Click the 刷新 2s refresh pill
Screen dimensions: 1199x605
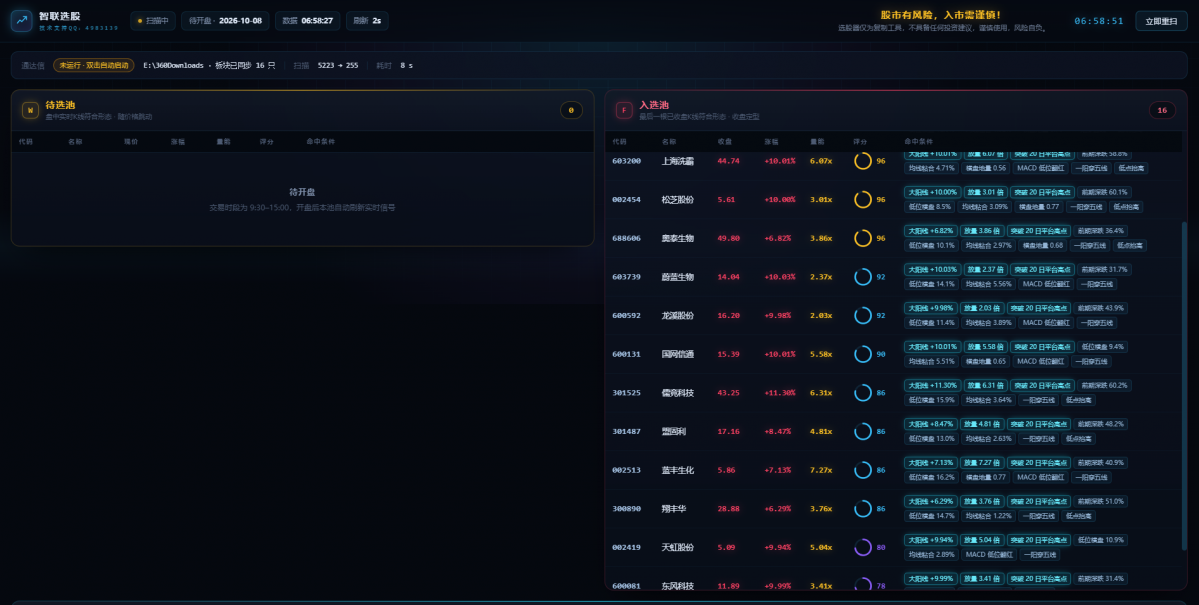[367, 21]
